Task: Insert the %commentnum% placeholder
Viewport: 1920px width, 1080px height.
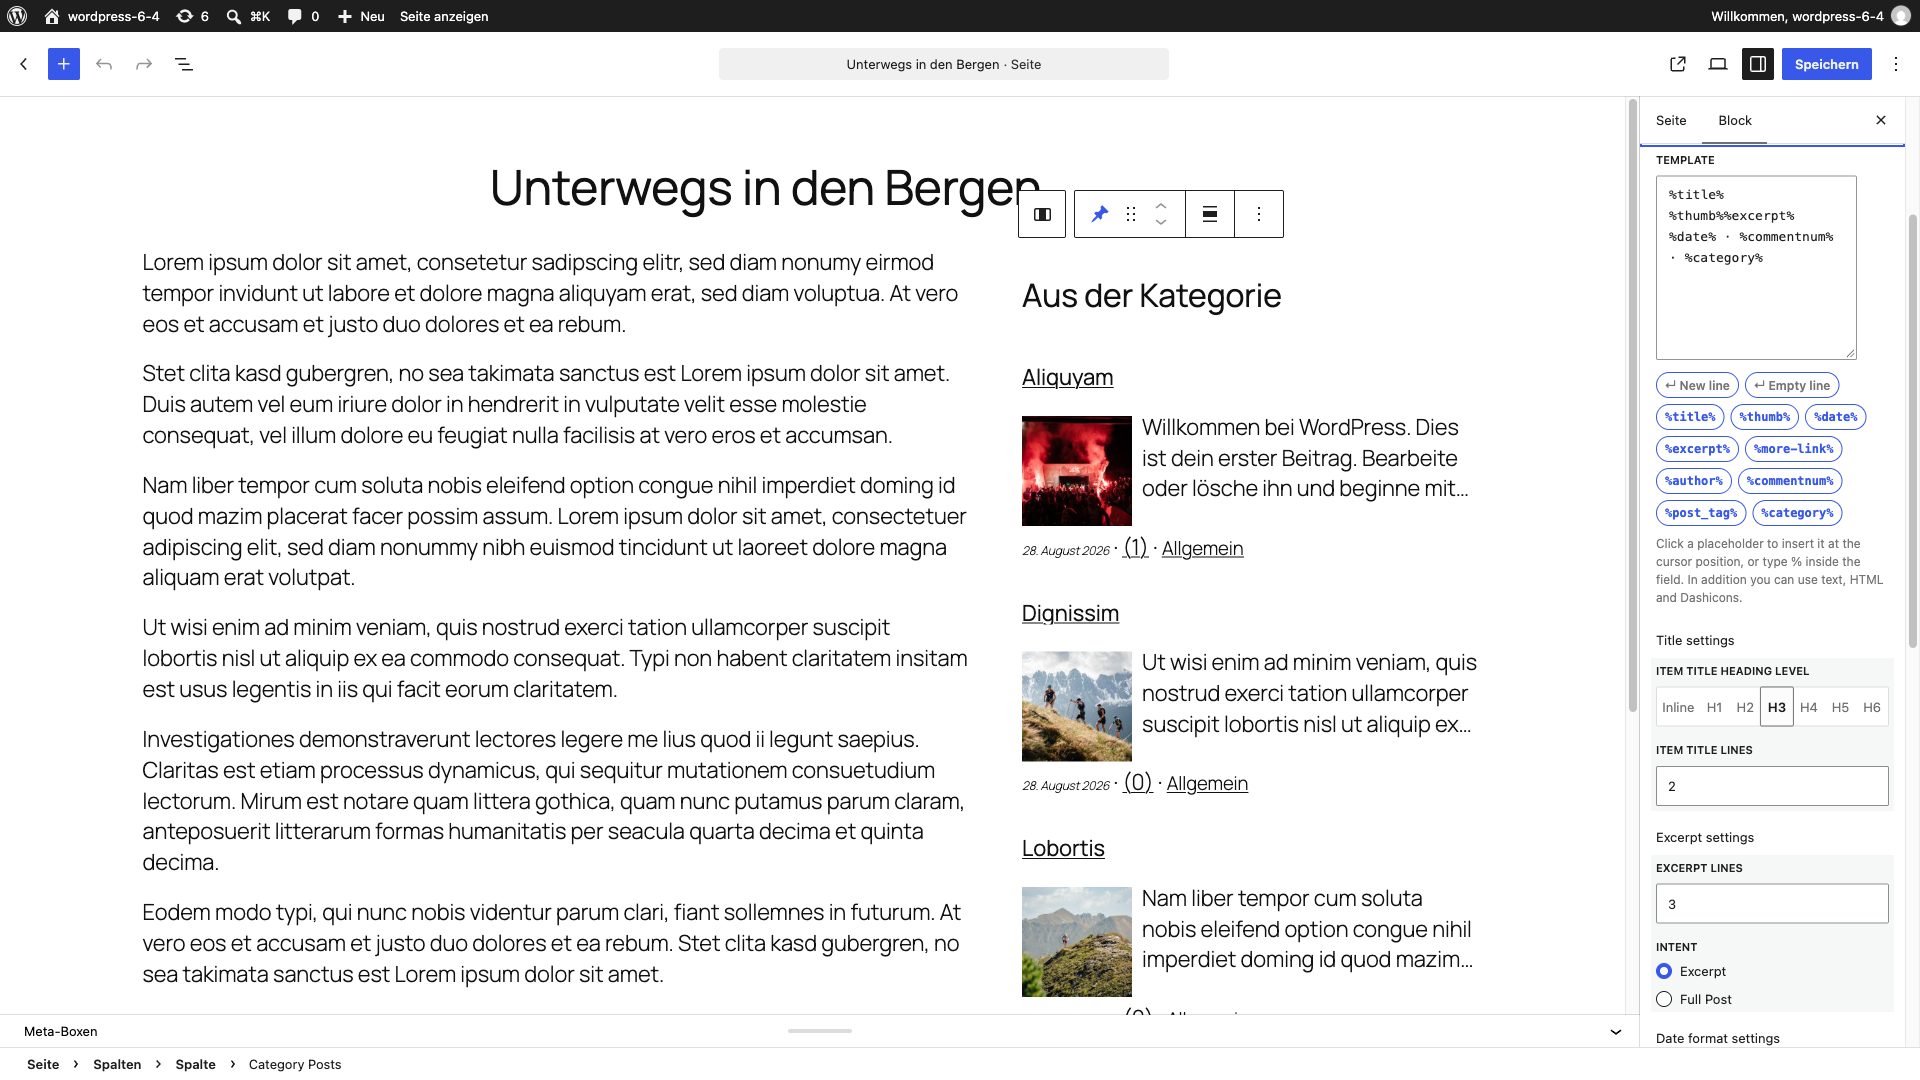Action: click(x=1790, y=481)
